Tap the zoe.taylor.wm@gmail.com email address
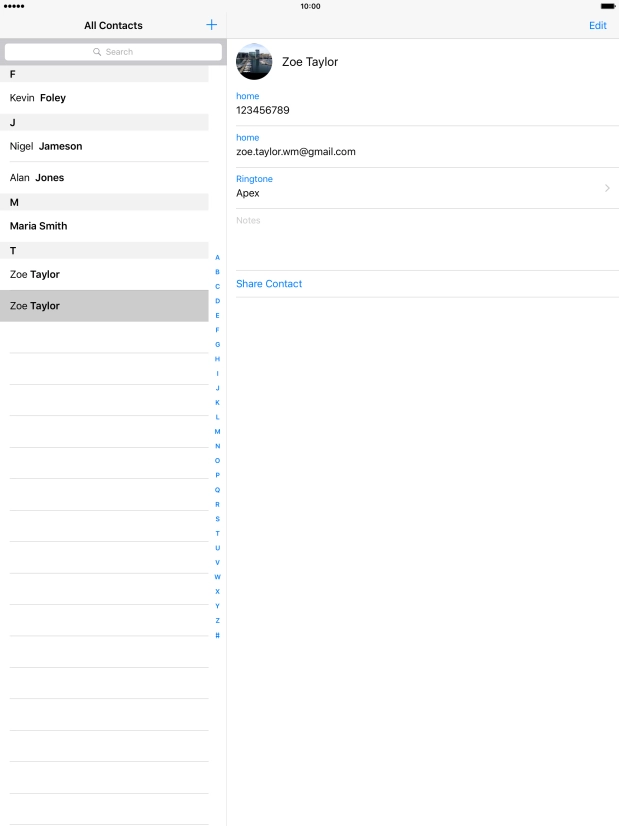 [x=296, y=152]
